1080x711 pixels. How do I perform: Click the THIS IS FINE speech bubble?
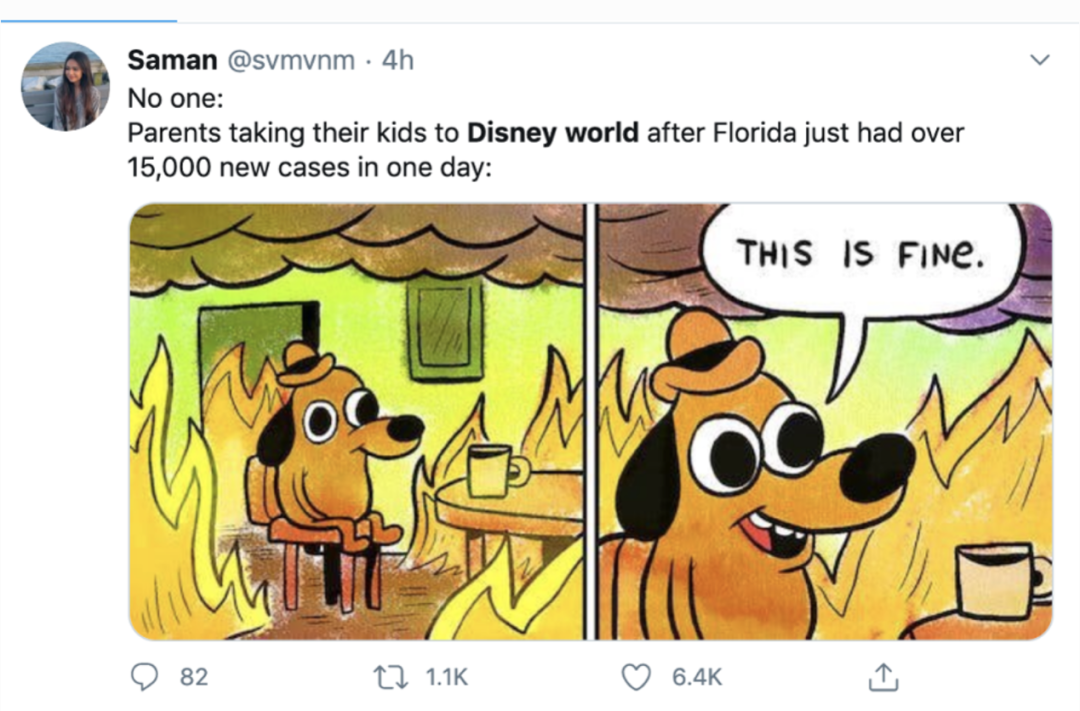(x=862, y=256)
